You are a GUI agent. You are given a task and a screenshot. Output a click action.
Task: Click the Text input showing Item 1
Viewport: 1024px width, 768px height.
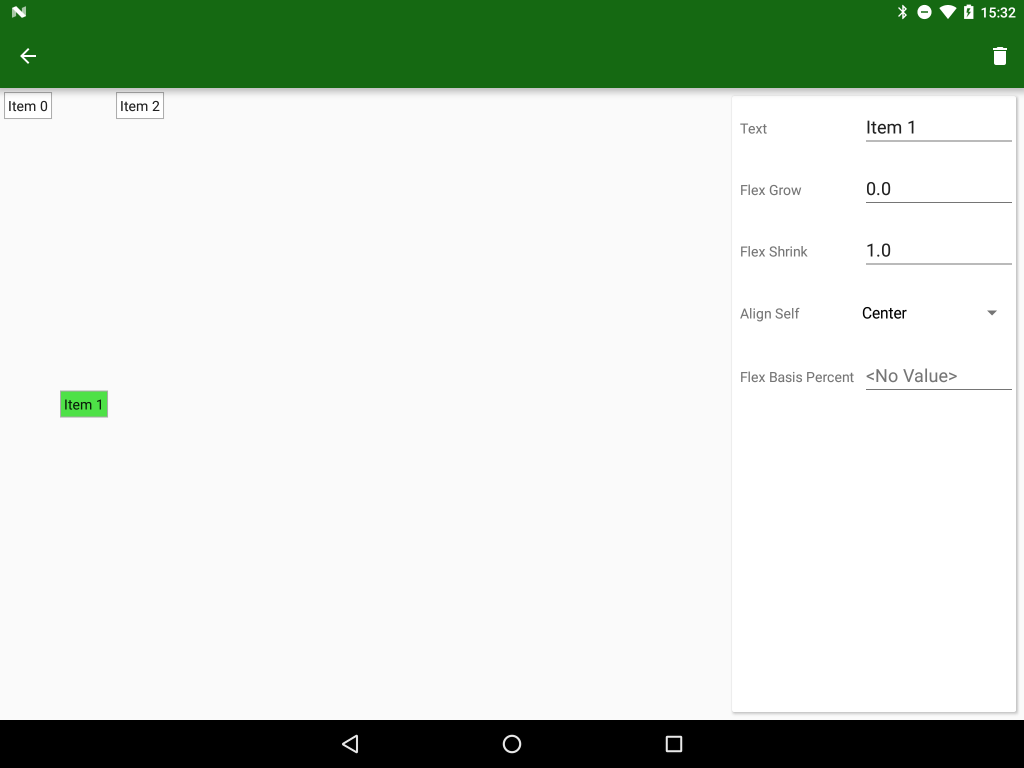pyautogui.click(x=936, y=127)
